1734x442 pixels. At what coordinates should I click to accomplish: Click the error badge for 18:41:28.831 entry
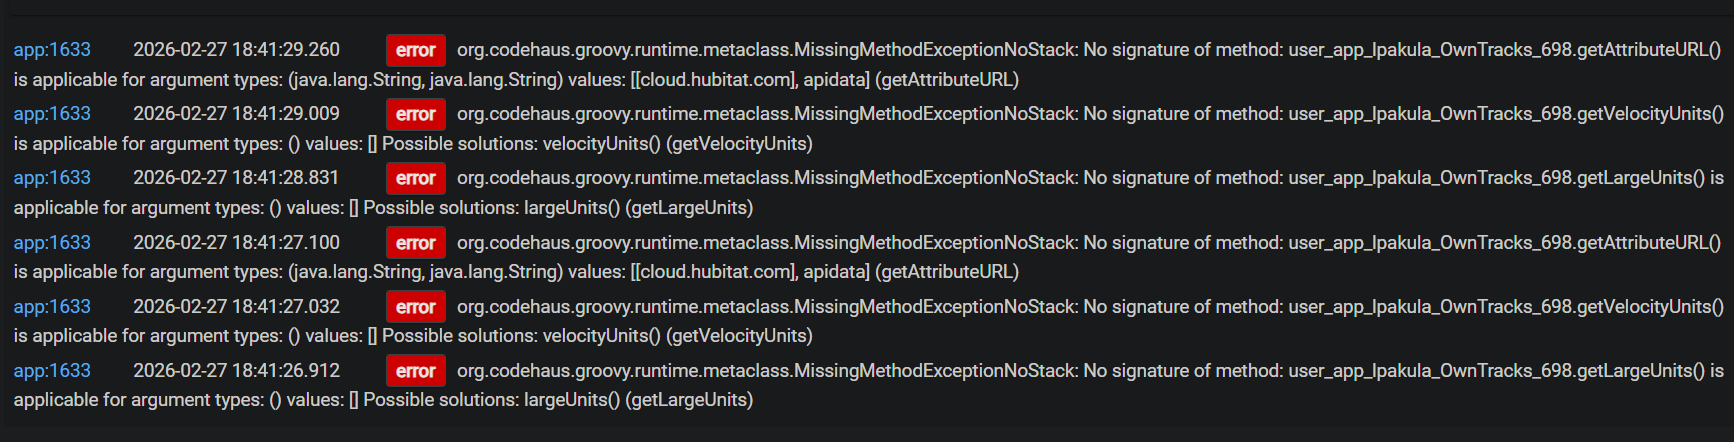coord(415,178)
